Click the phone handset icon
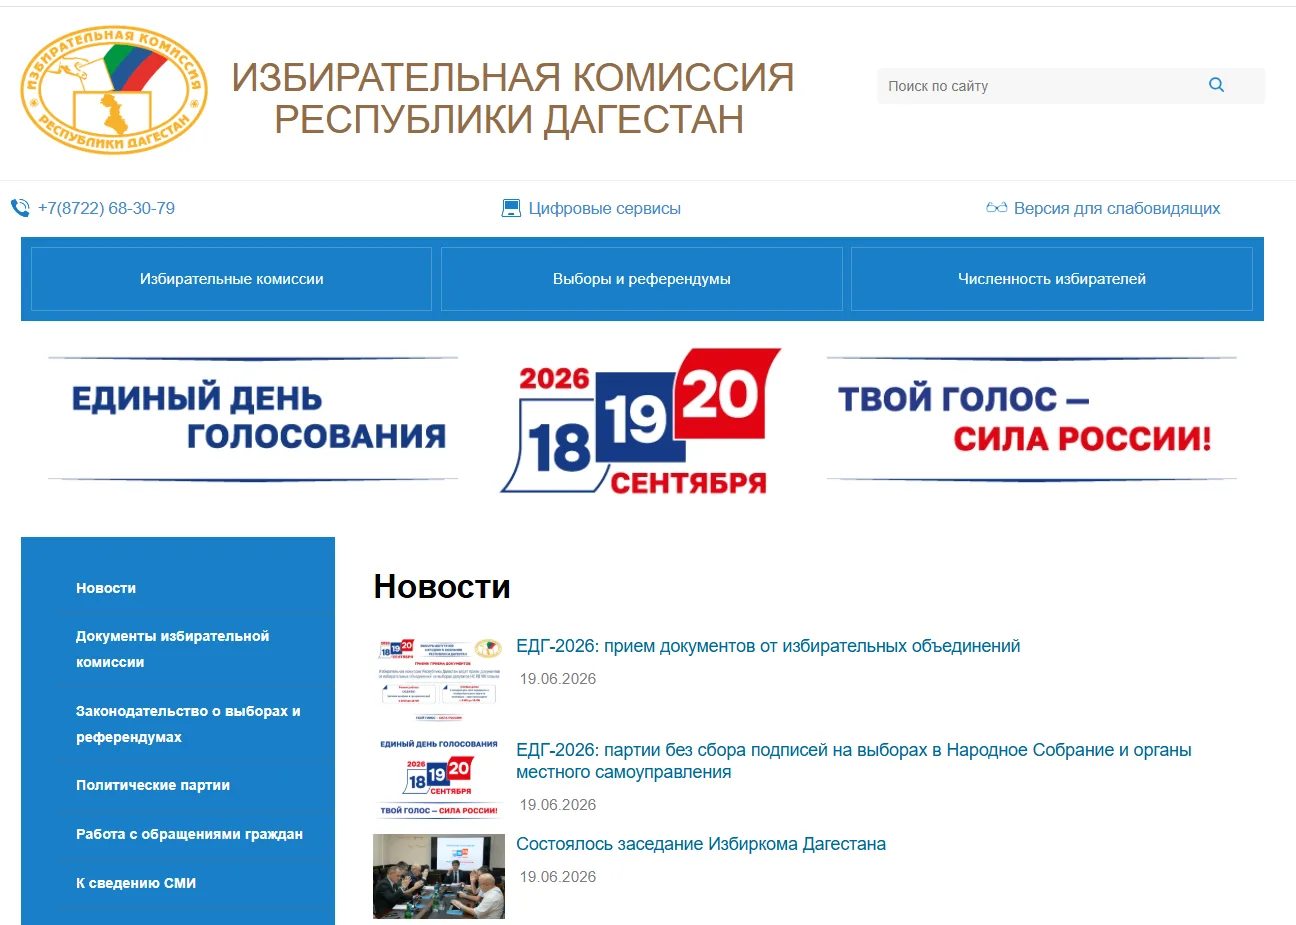The image size is (1296, 925). (x=20, y=208)
